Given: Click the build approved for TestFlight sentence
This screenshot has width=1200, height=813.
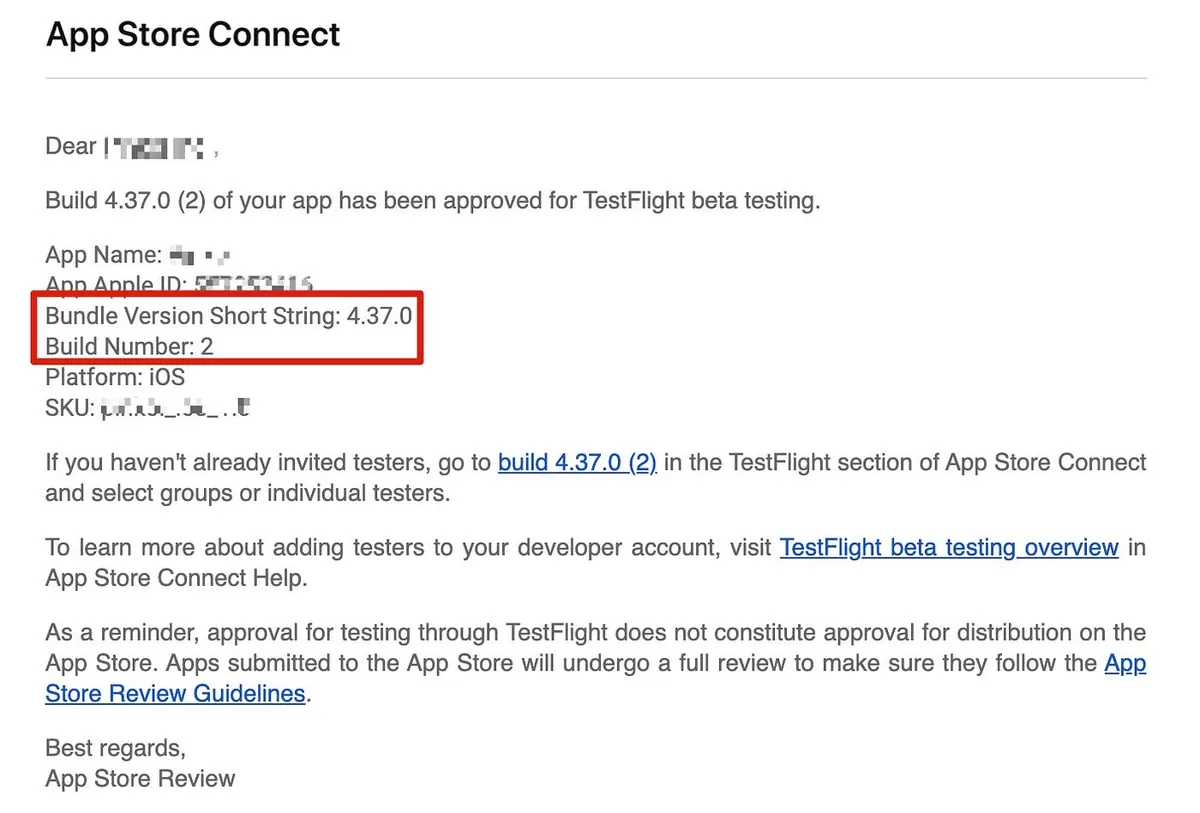Looking at the screenshot, I should [432, 200].
